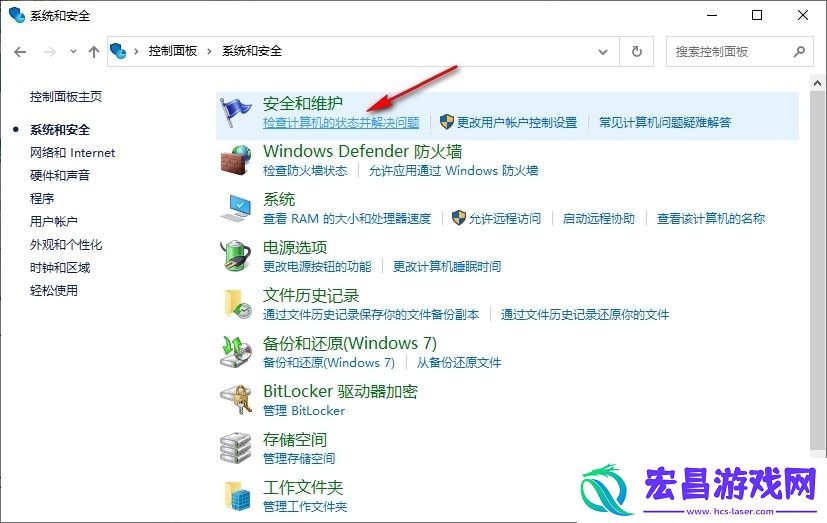
Task: Click 管理存储空间 link
Action: 299,459
